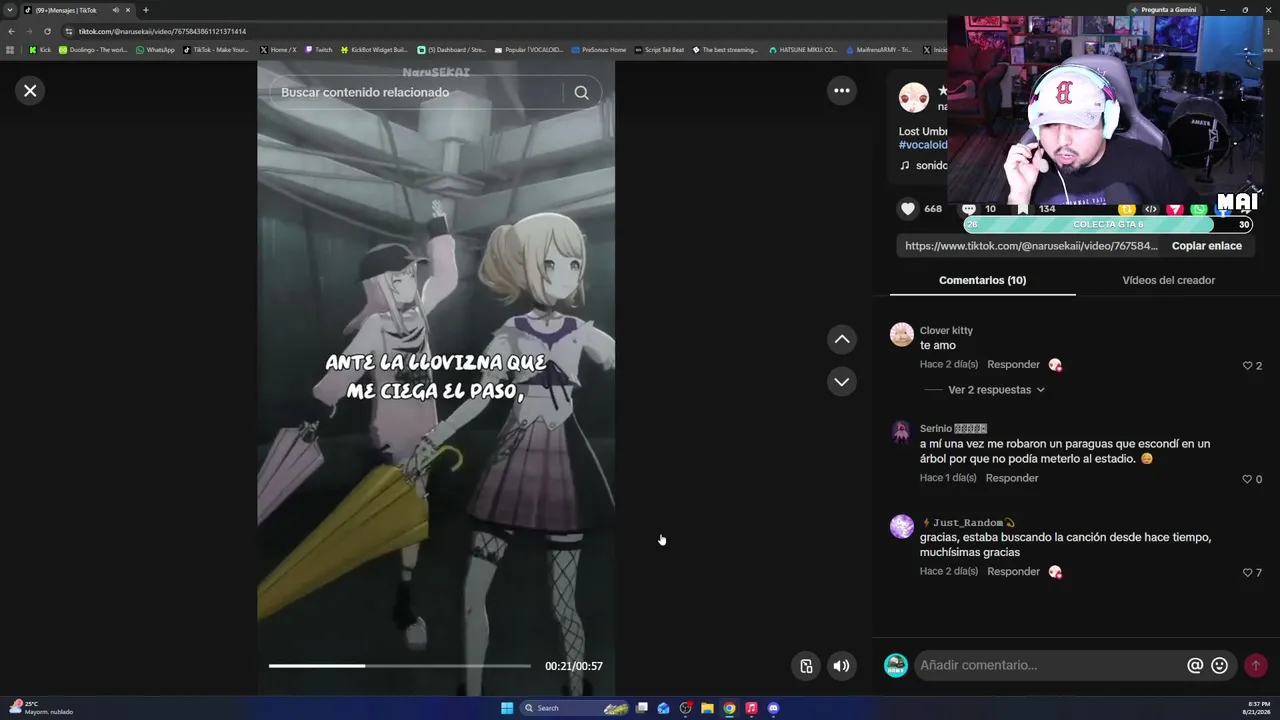Click the browser address bar URL
1280x720 pixels.
coord(162,31)
